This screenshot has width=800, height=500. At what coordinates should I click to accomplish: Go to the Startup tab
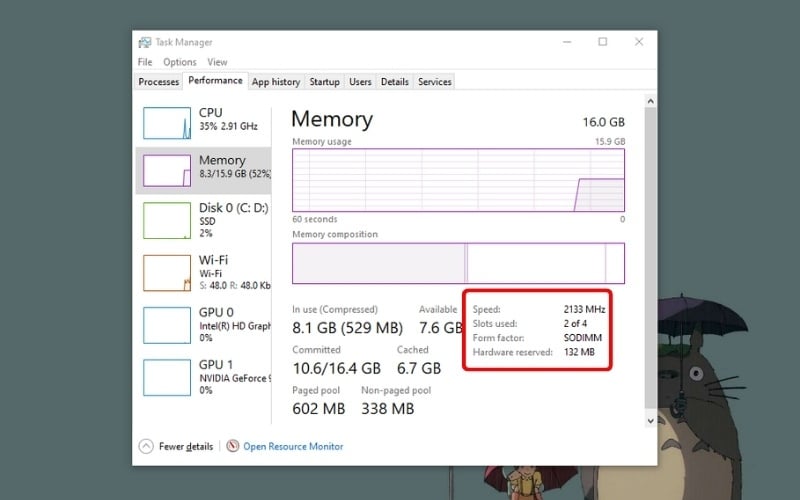point(324,82)
